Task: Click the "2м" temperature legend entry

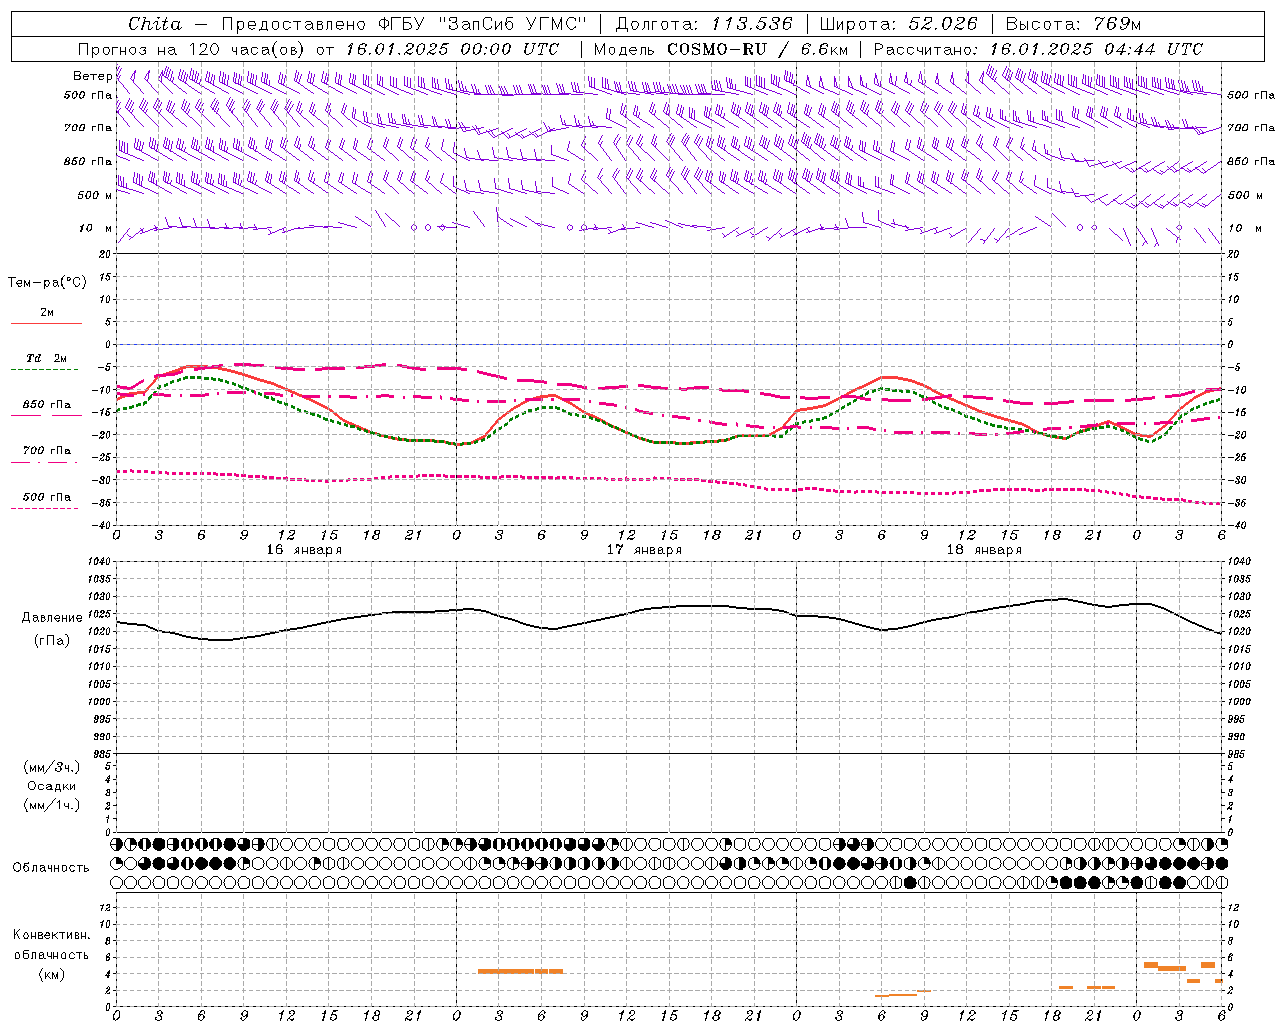Action: (47, 312)
